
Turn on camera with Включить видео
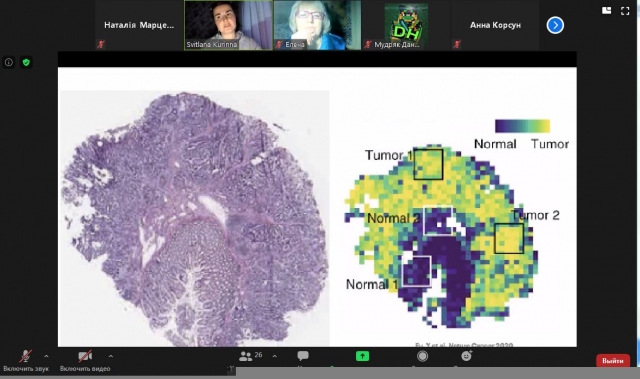click(85, 361)
